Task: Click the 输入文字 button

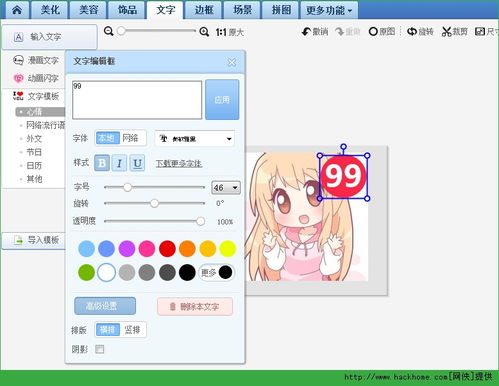Action: click(x=50, y=37)
